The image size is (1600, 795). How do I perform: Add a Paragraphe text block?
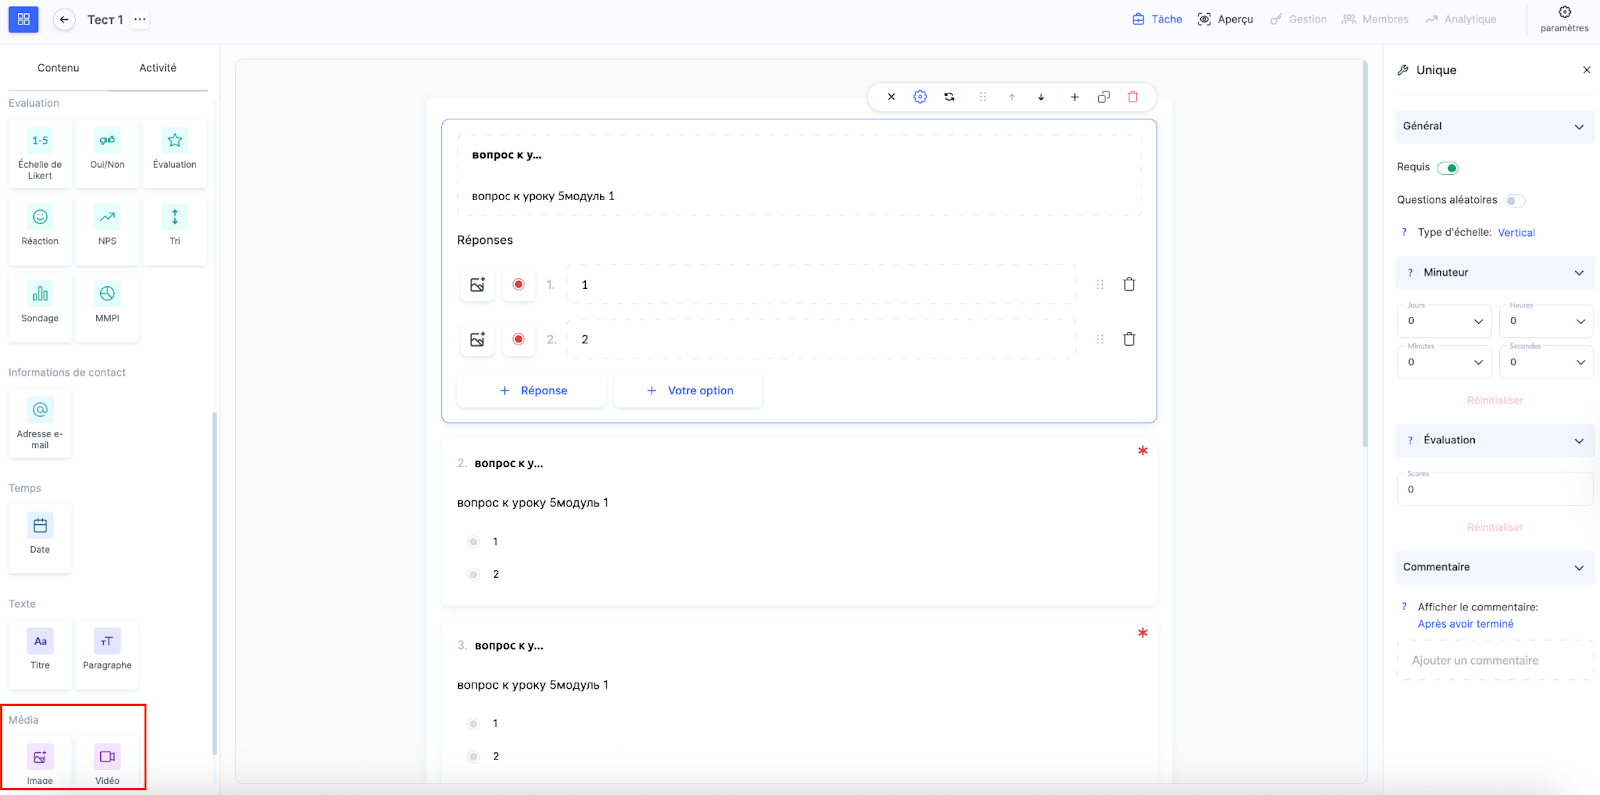[x=107, y=654]
